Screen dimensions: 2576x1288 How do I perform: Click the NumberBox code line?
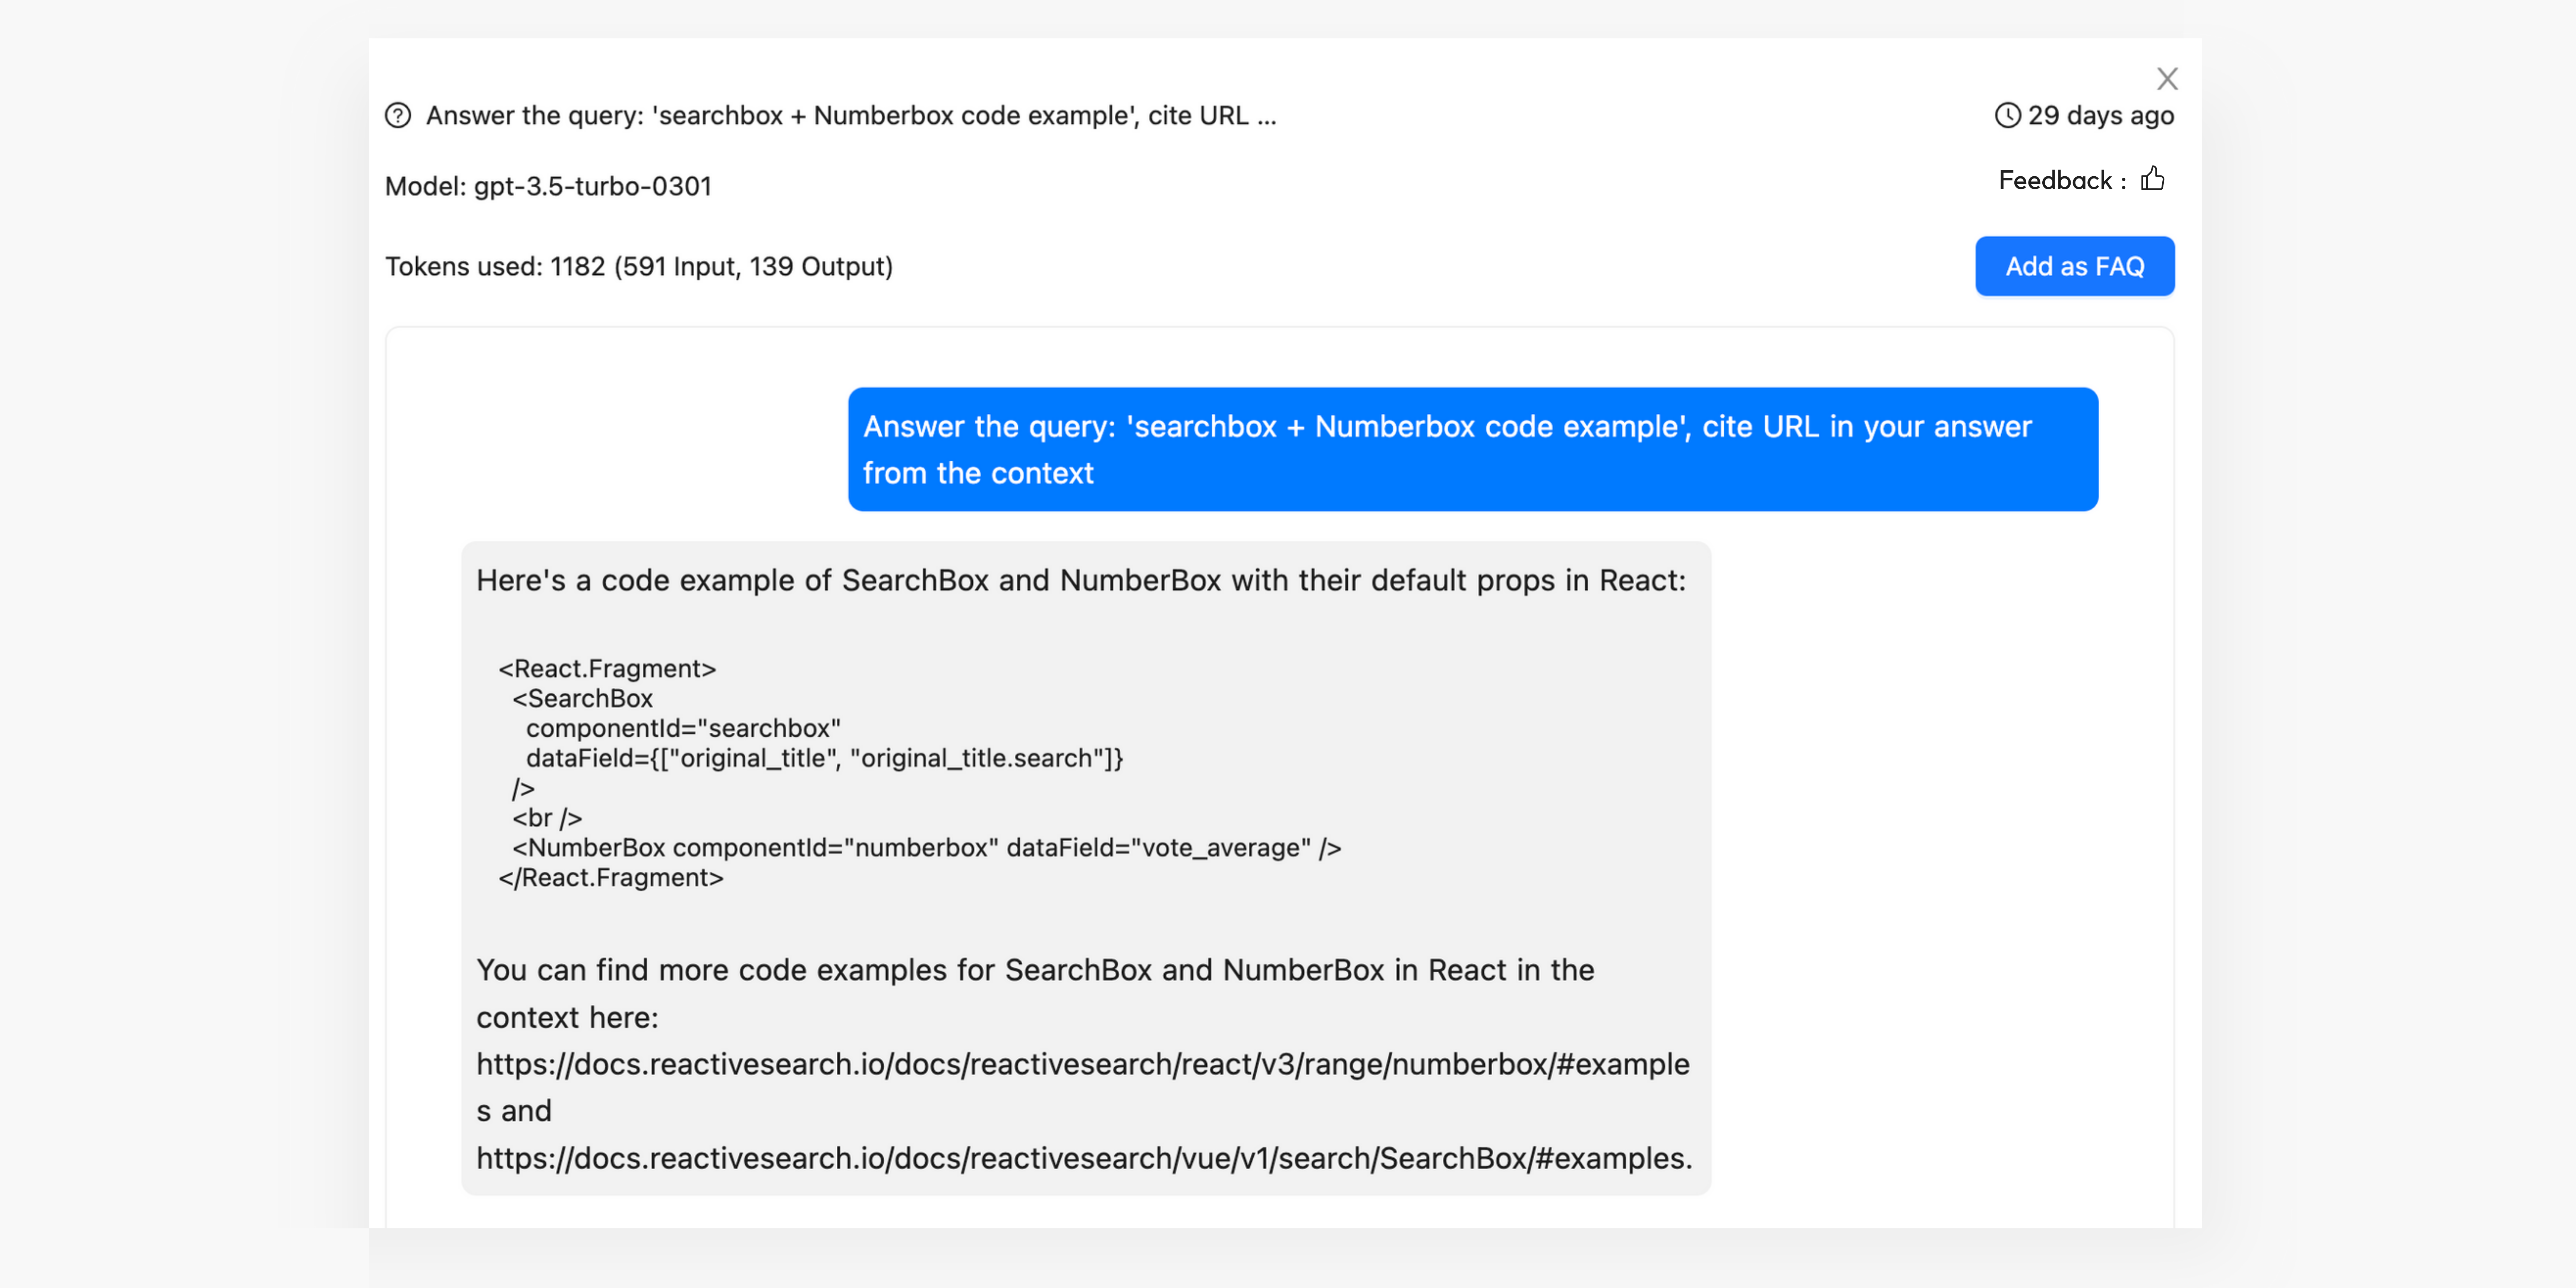point(926,848)
